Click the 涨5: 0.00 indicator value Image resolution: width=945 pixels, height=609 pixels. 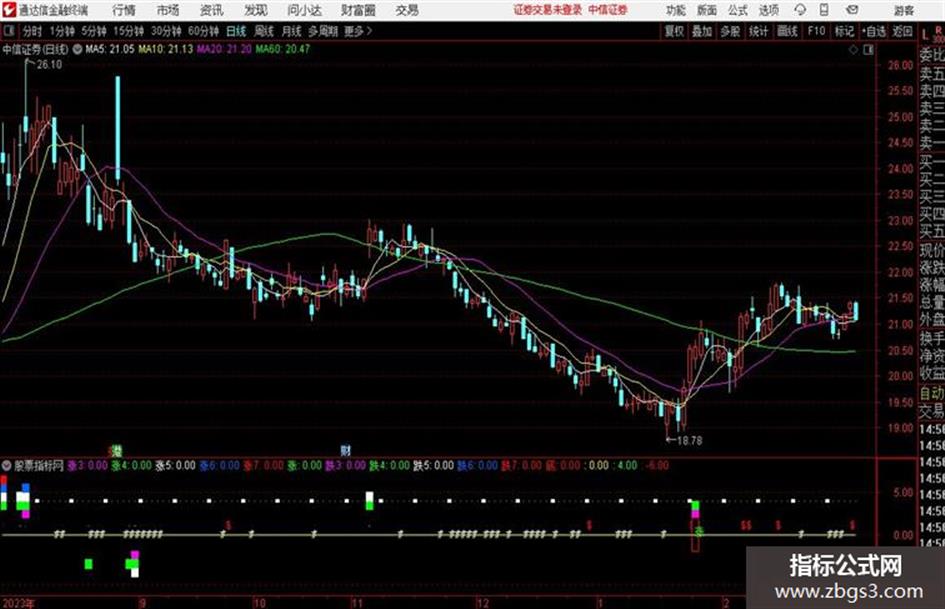[x=175, y=465]
